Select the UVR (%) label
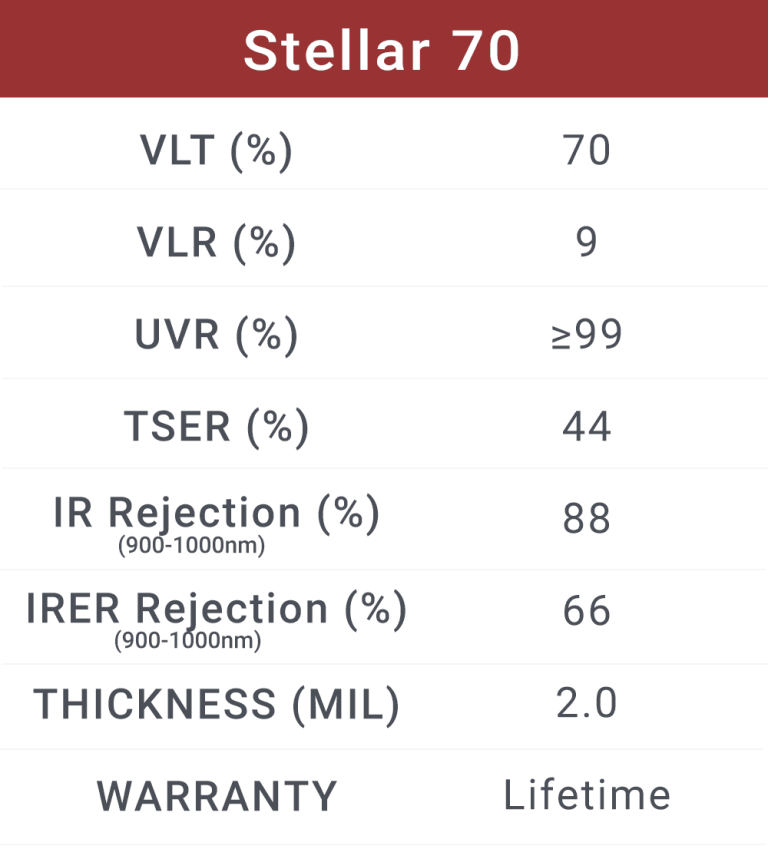This screenshot has width=768, height=849. pyautogui.click(x=216, y=336)
